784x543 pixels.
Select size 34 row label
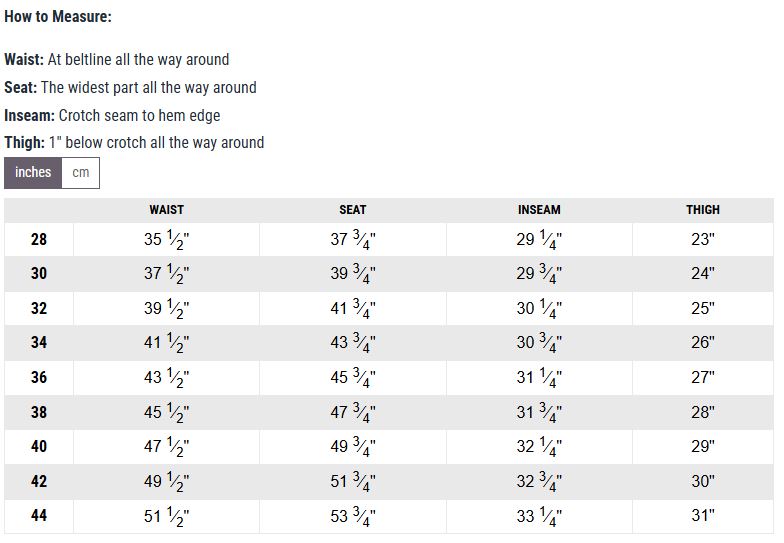[39, 342]
